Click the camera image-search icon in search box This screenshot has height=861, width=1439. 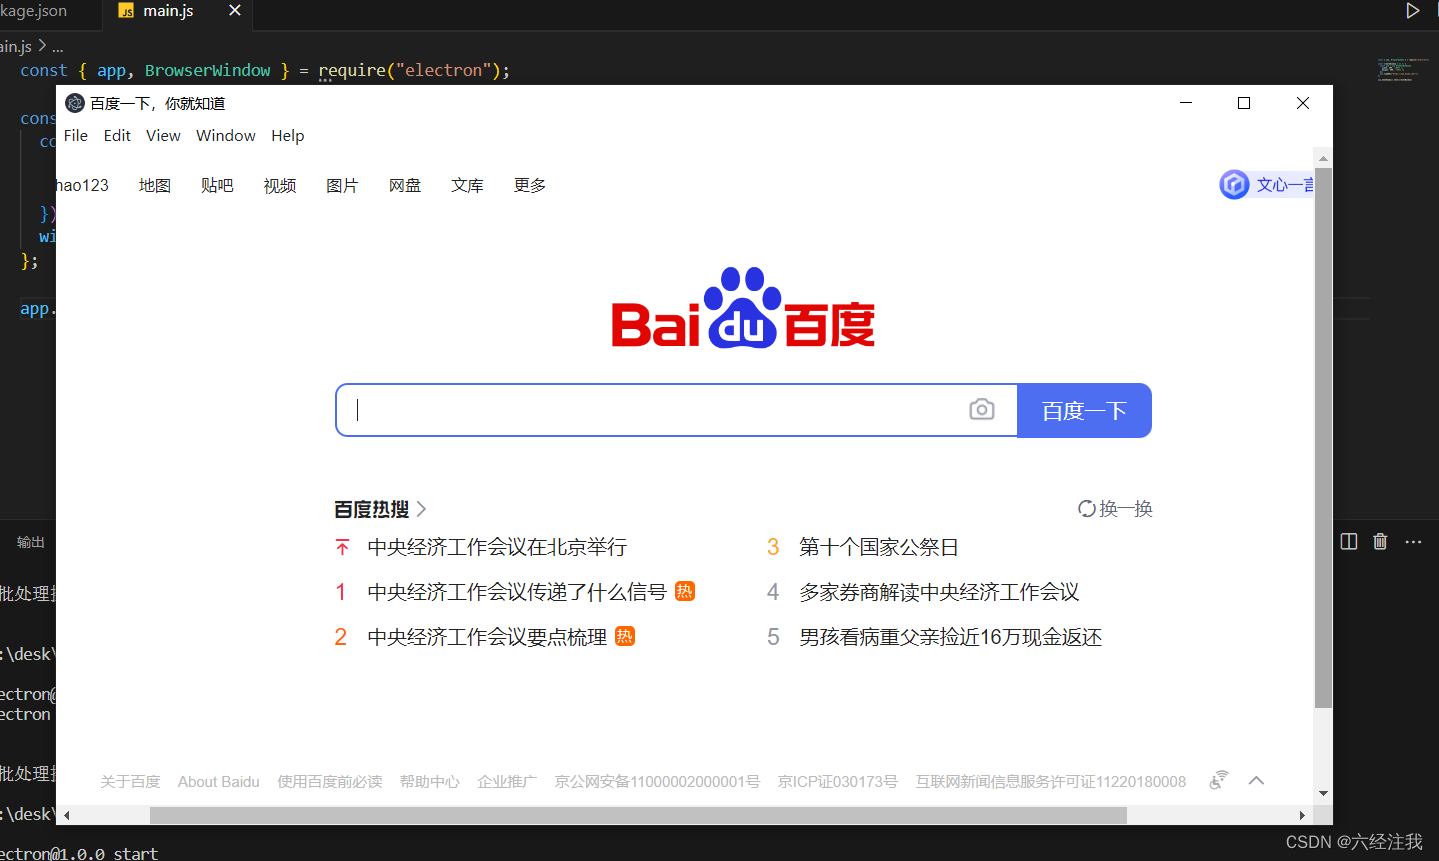coord(982,410)
